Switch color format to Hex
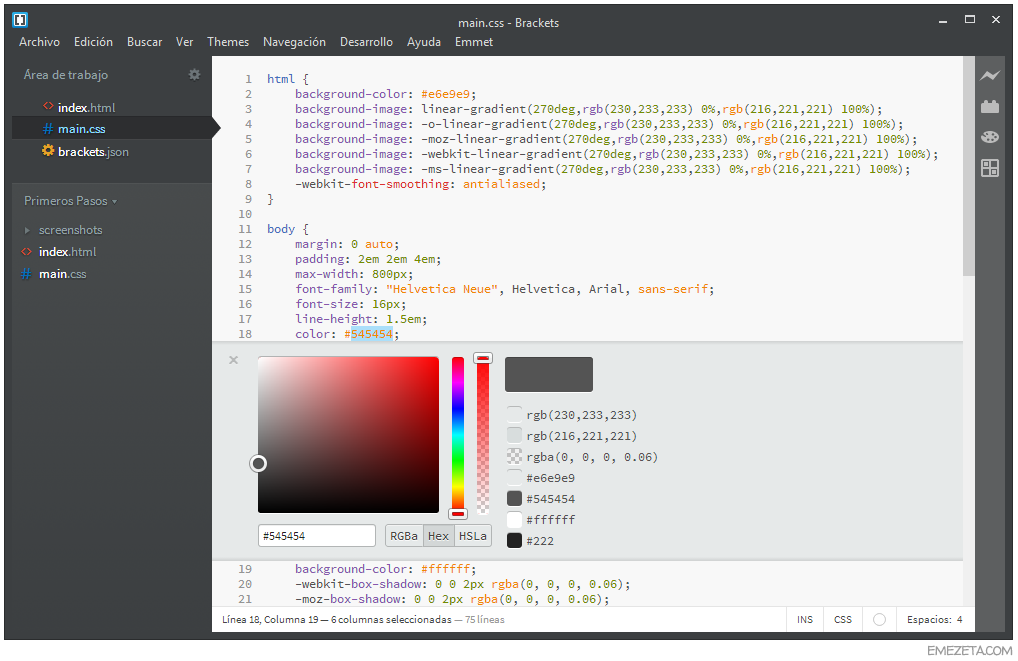Viewport: 1018px width, 661px height. 438,536
